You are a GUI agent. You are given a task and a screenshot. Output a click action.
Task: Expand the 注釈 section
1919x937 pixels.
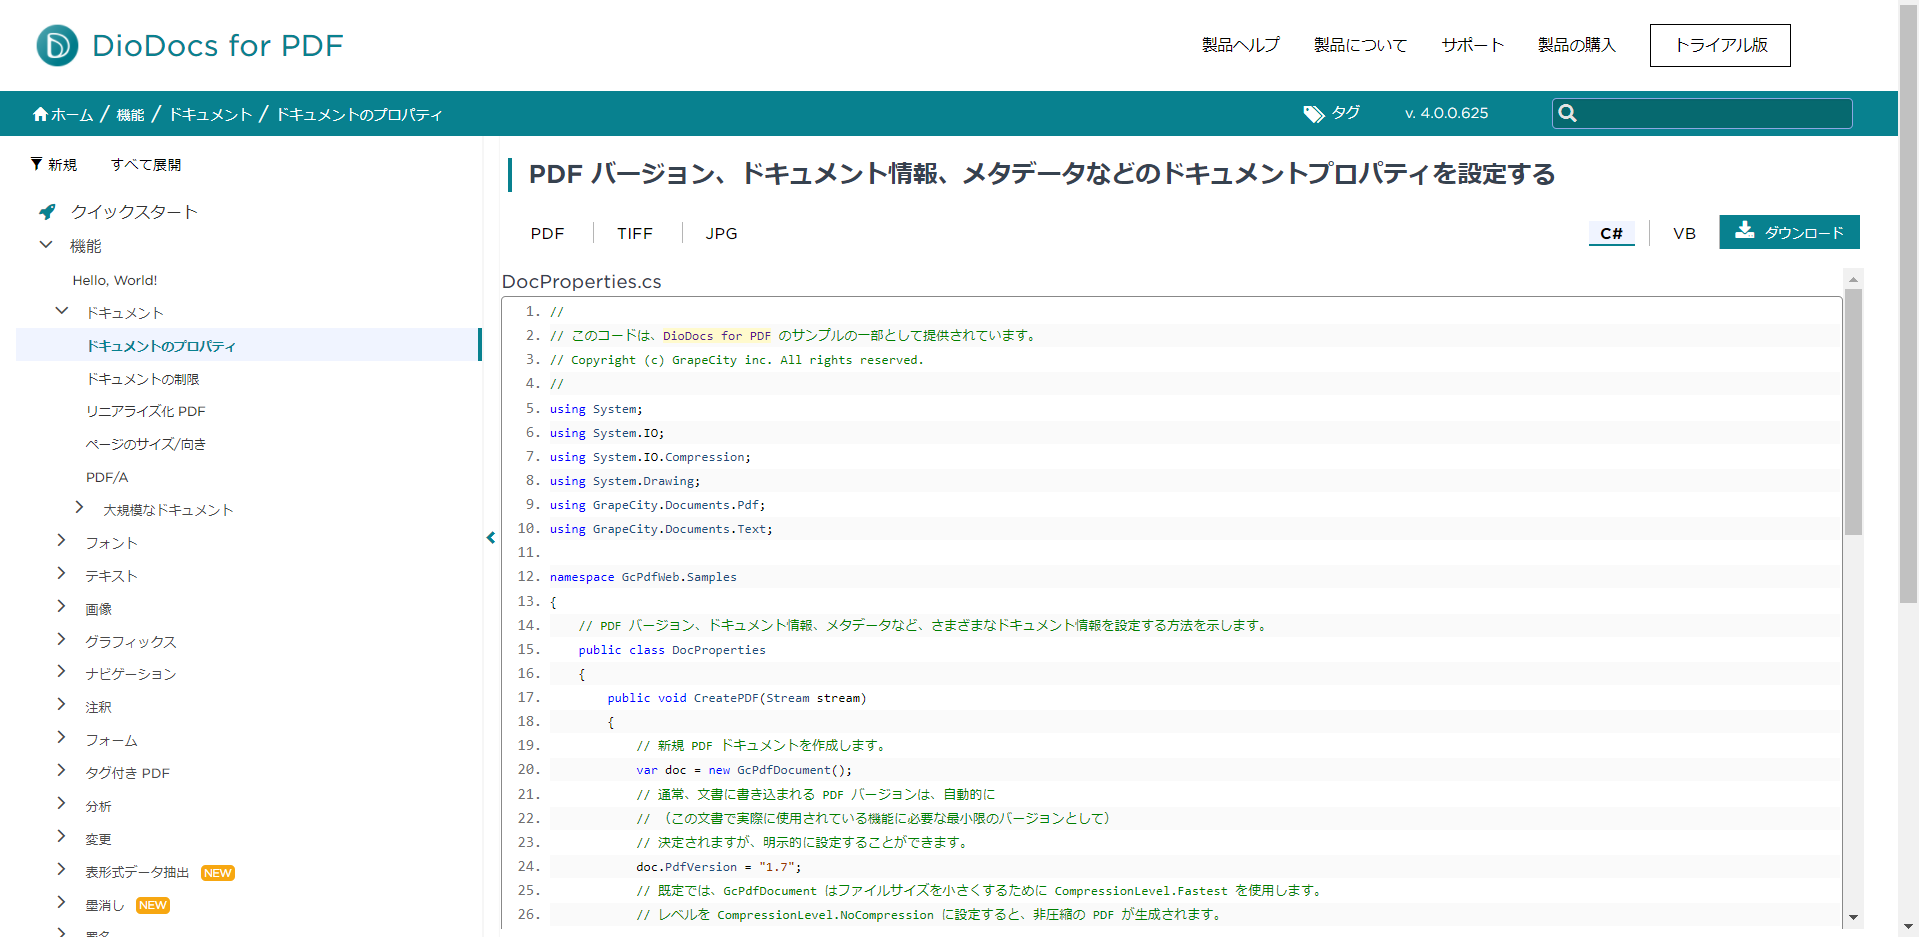click(61, 704)
